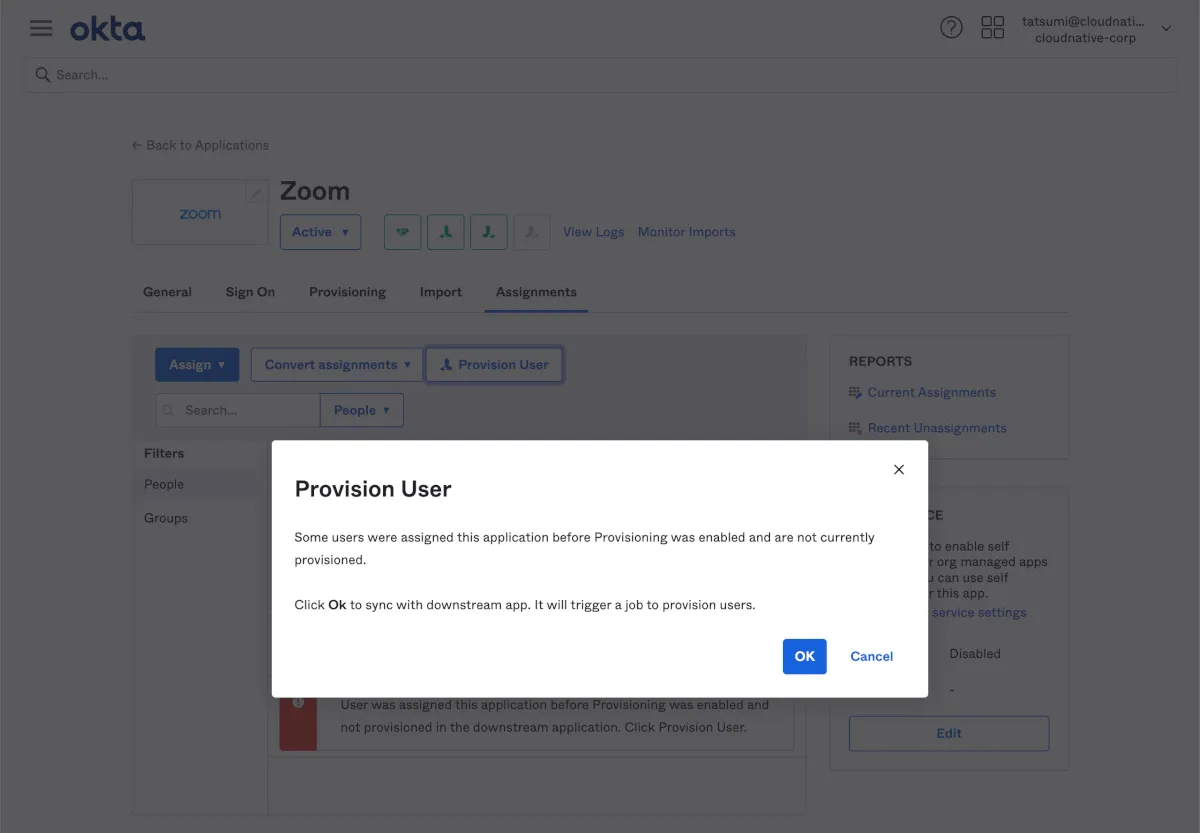Screen dimensions: 1200x833
Task: Open the Convert assignments dropdown
Action: coord(338,365)
